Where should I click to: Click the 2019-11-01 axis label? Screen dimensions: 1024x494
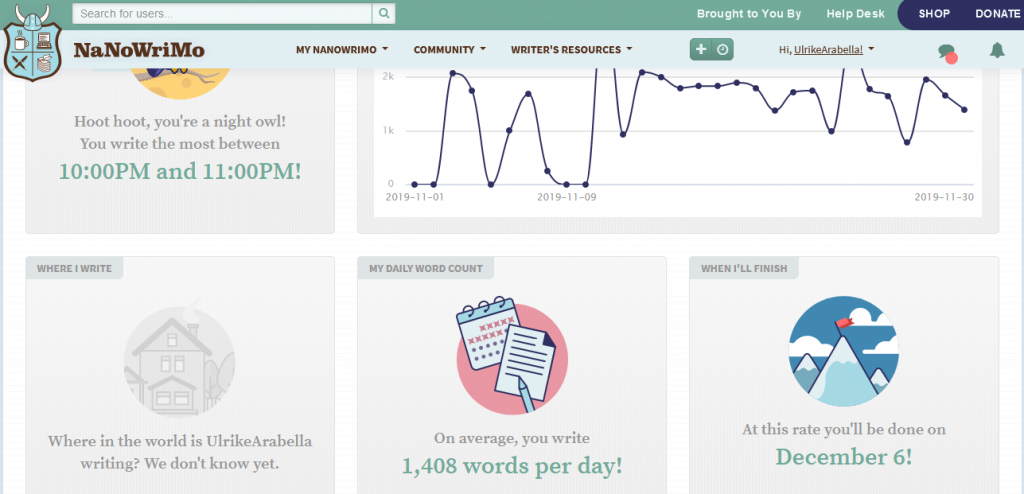coord(415,196)
